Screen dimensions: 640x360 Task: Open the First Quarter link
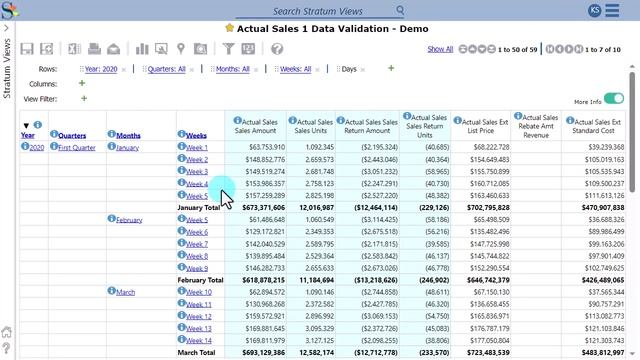[77, 148]
